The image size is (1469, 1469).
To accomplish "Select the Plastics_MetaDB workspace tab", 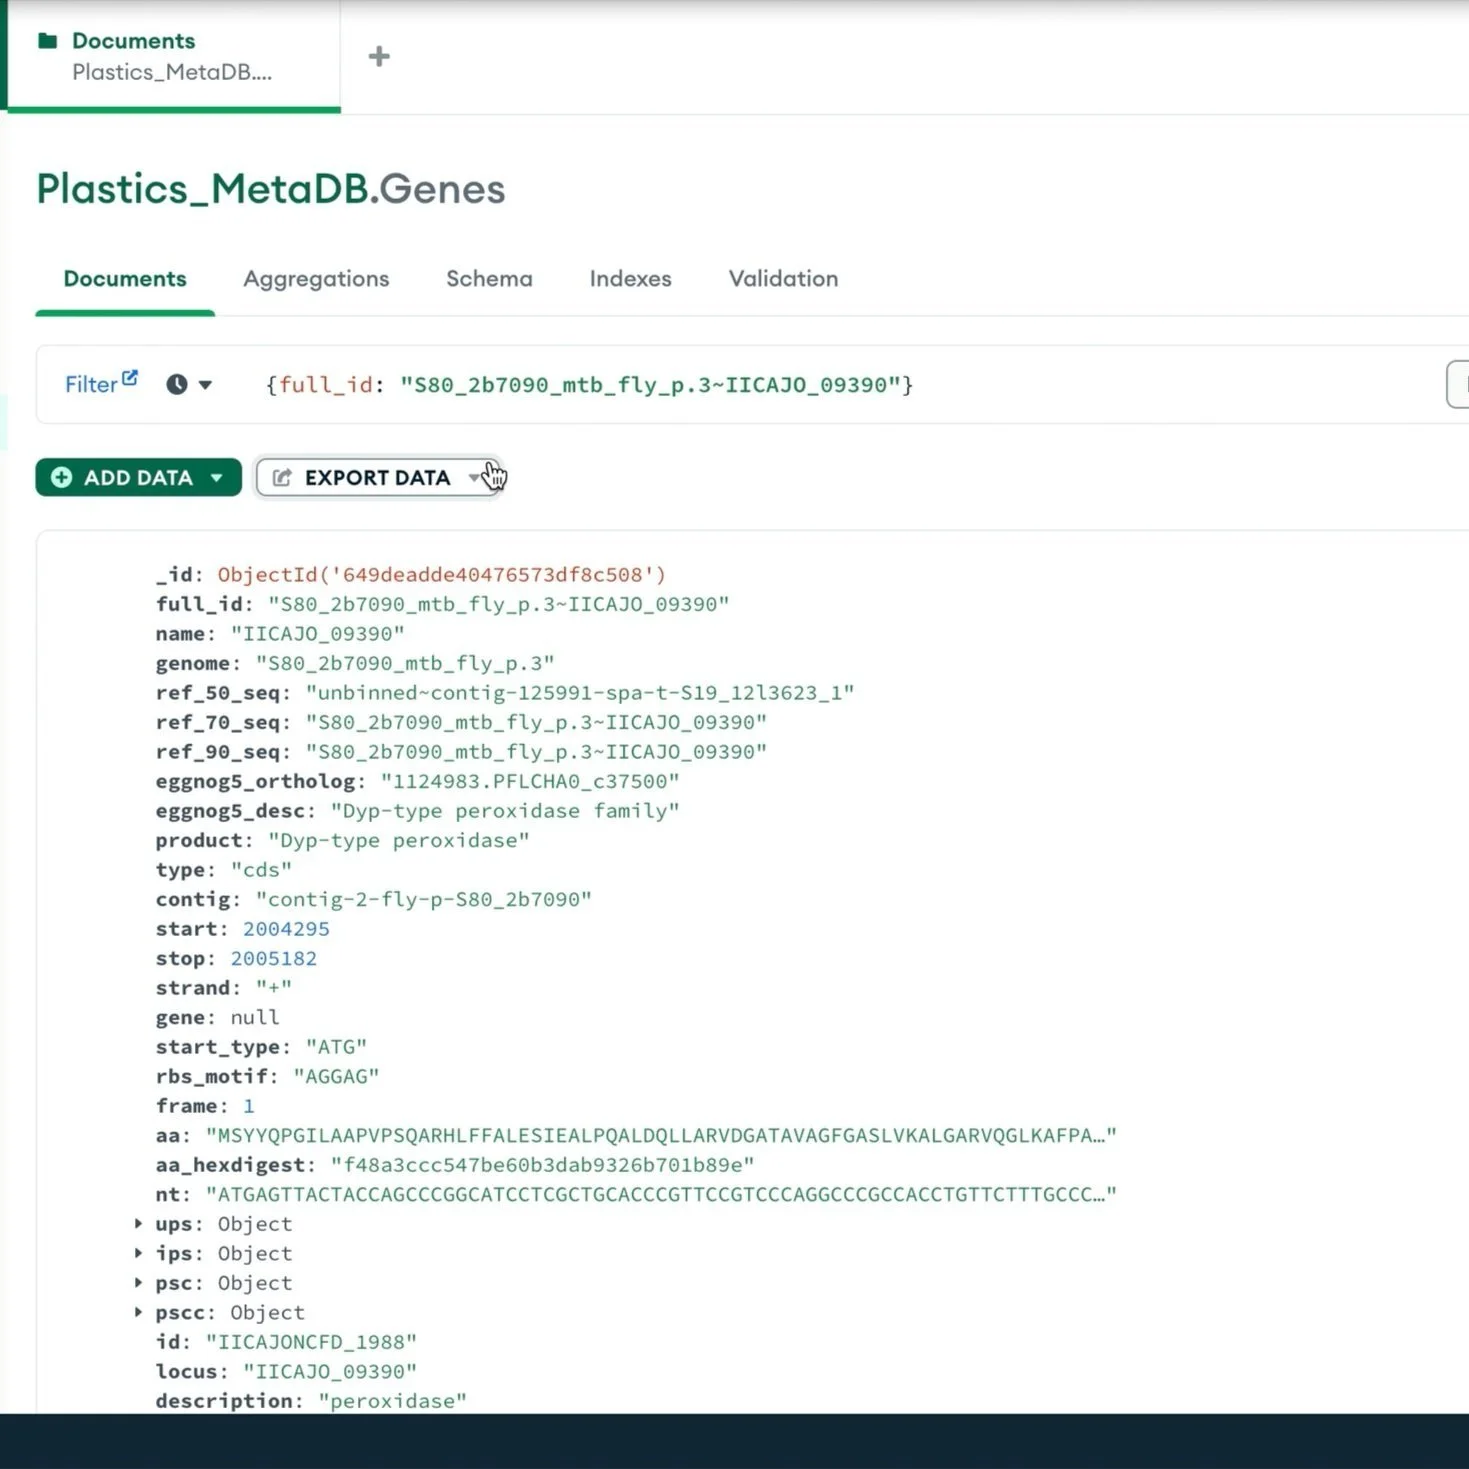I will coord(174,56).
